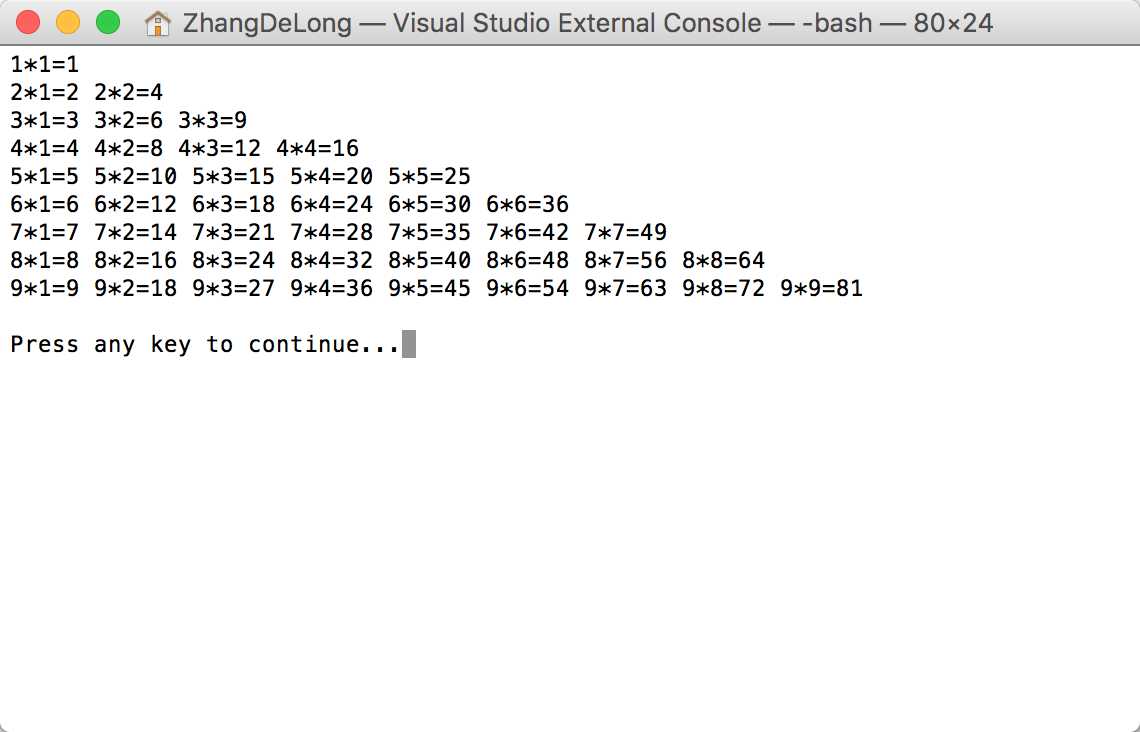Click 8*4=32 in the output
This screenshot has width=1140, height=732.
pyautogui.click(x=332, y=260)
